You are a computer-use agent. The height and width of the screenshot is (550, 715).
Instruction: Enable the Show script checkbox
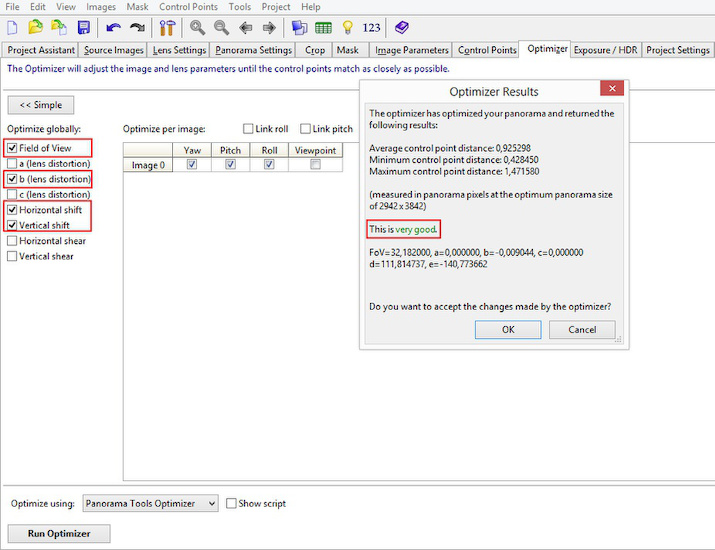coord(232,504)
